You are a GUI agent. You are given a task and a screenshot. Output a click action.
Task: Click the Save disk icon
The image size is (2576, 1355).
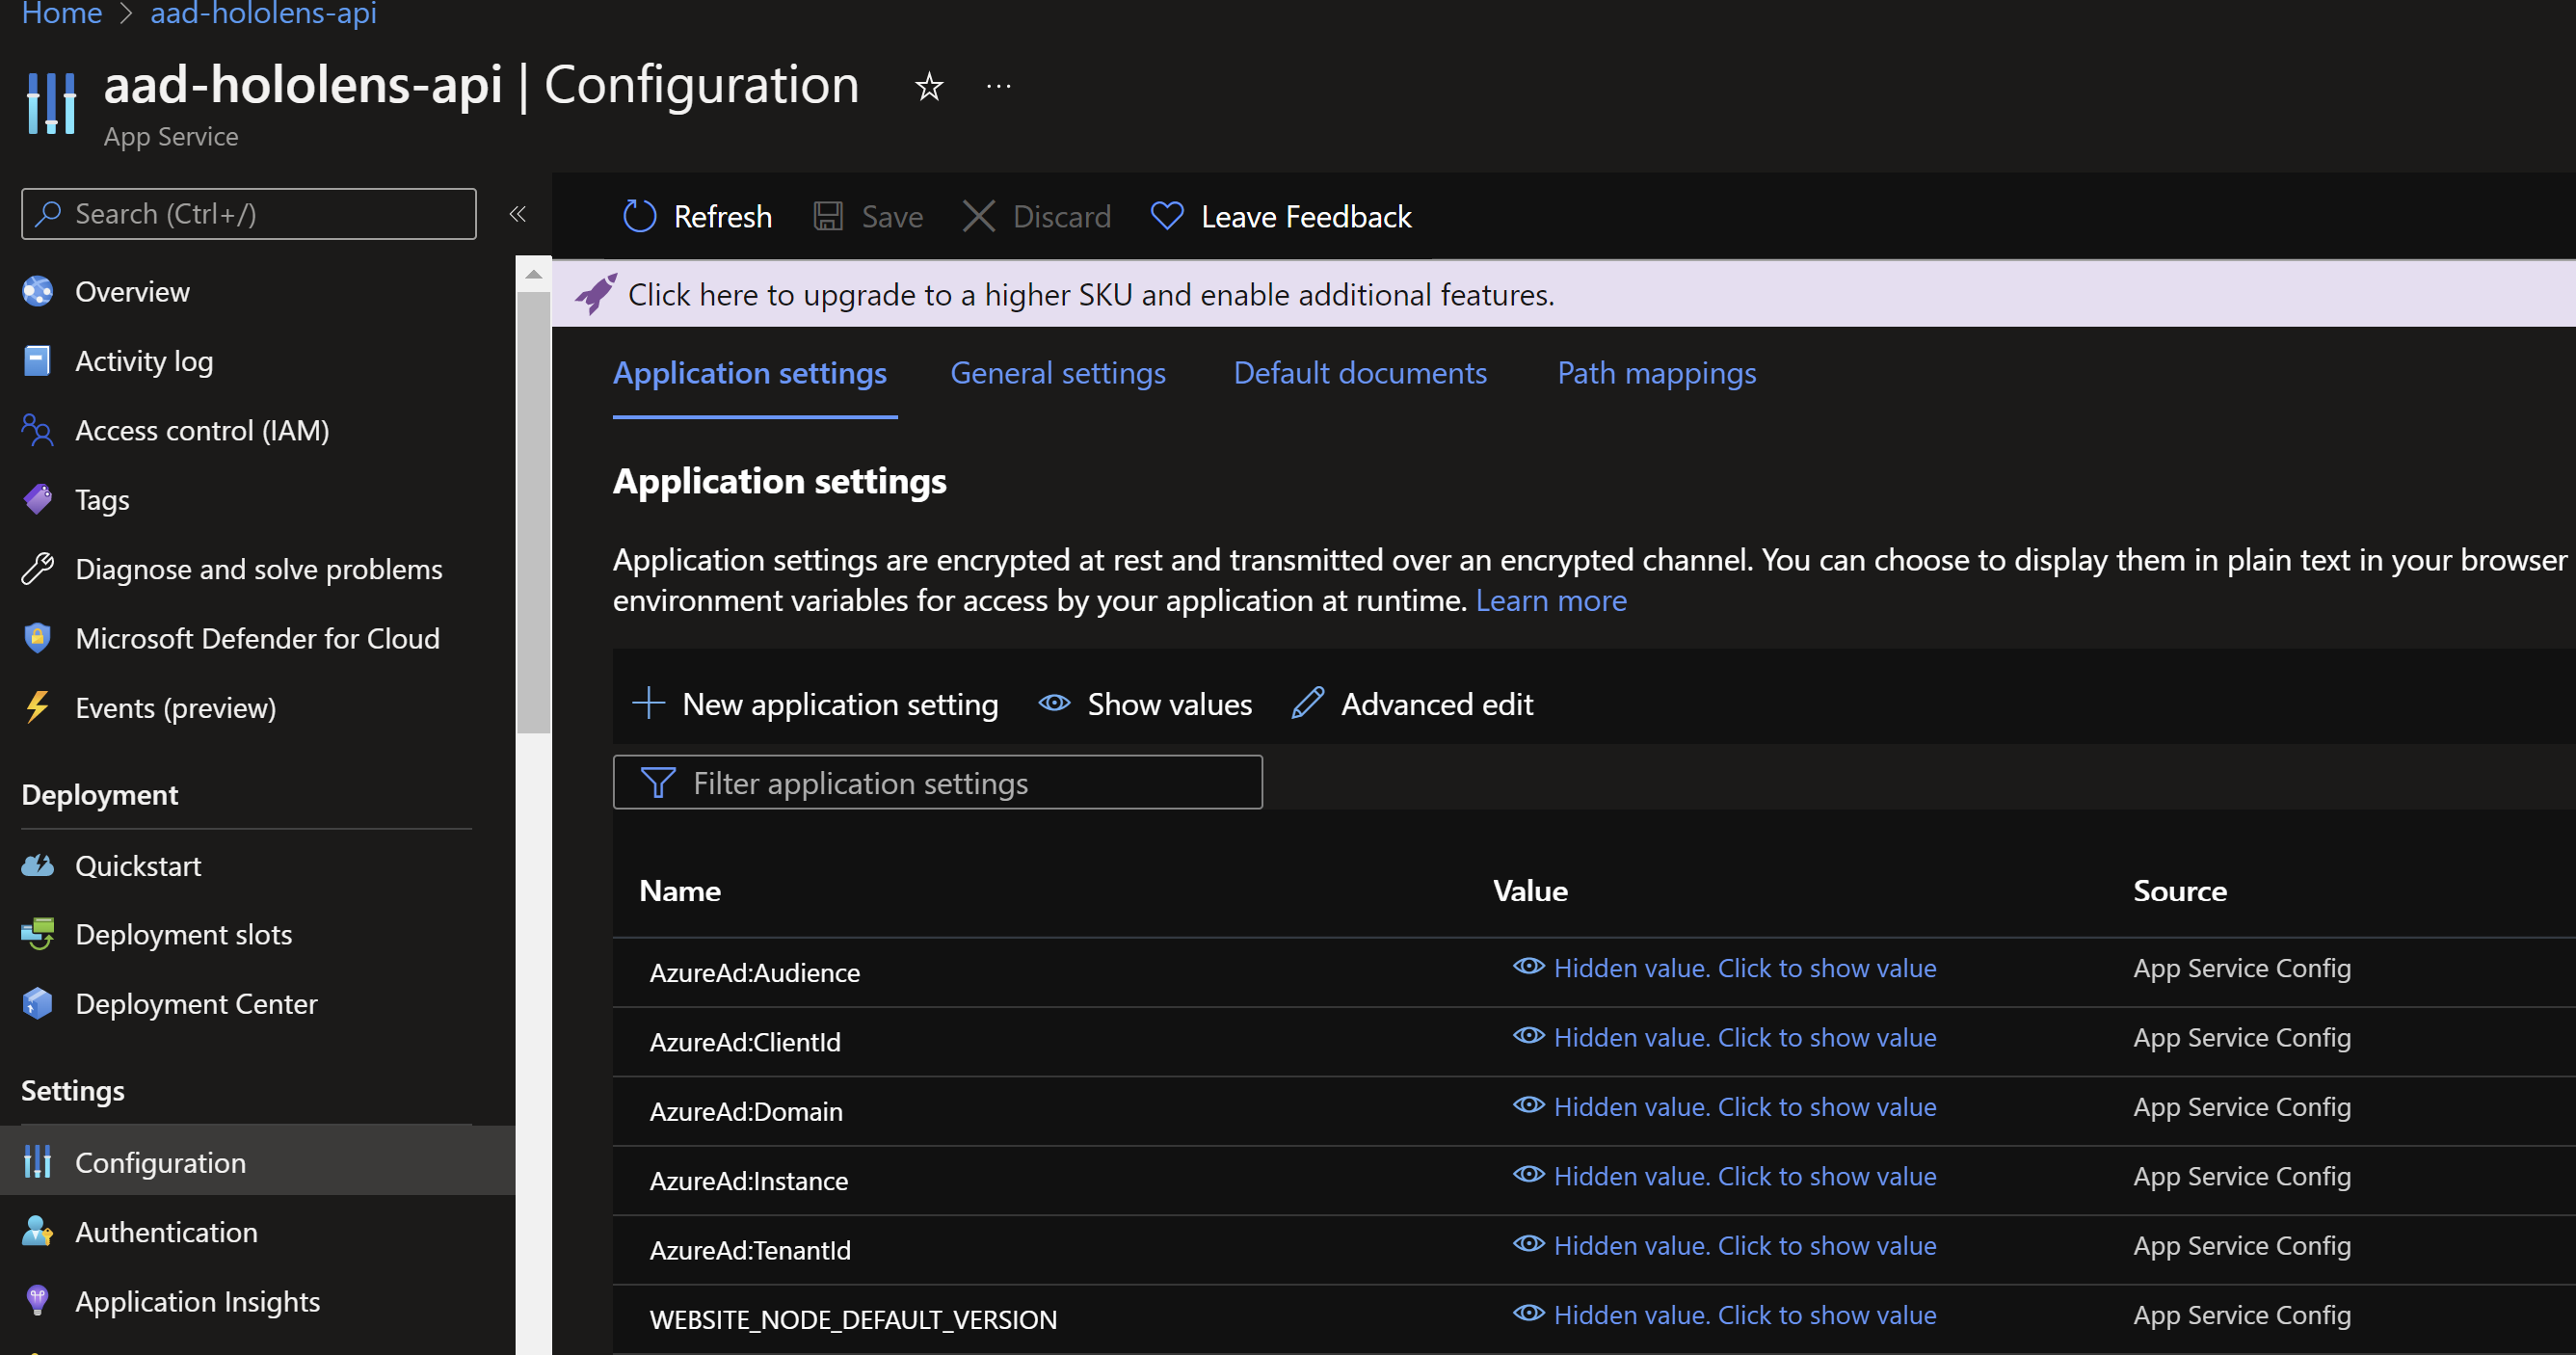point(828,216)
